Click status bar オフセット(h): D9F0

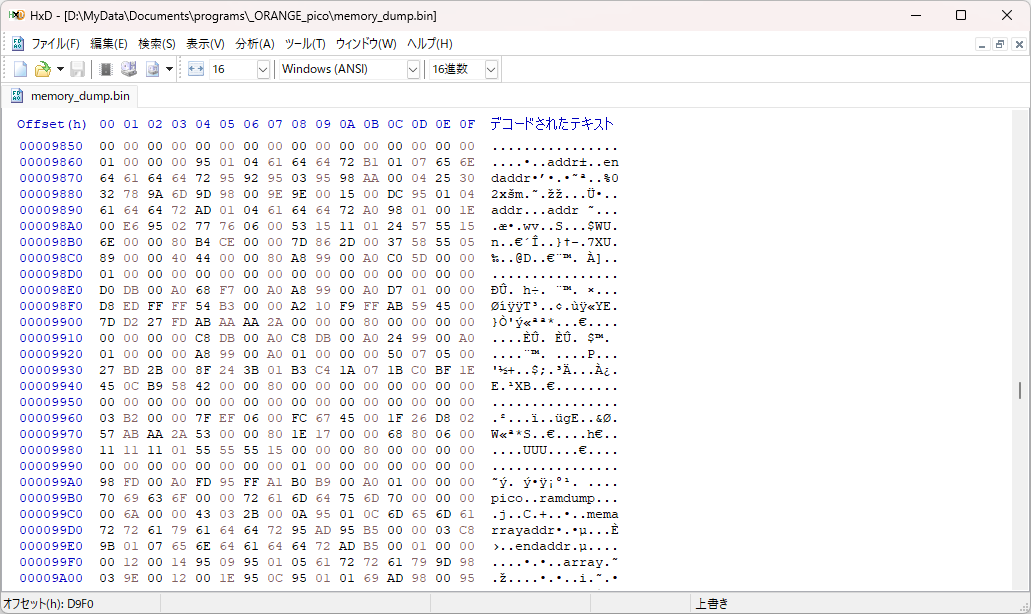tap(49, 603)
